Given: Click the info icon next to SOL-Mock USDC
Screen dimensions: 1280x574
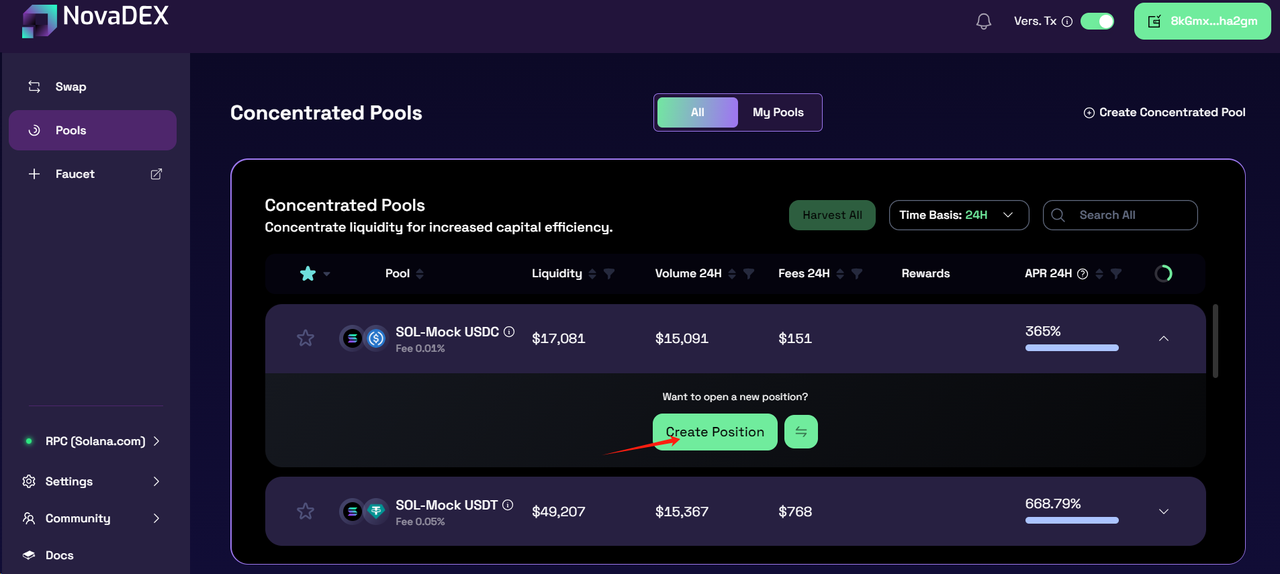Looking at the screenshot, I should point(509,331).
